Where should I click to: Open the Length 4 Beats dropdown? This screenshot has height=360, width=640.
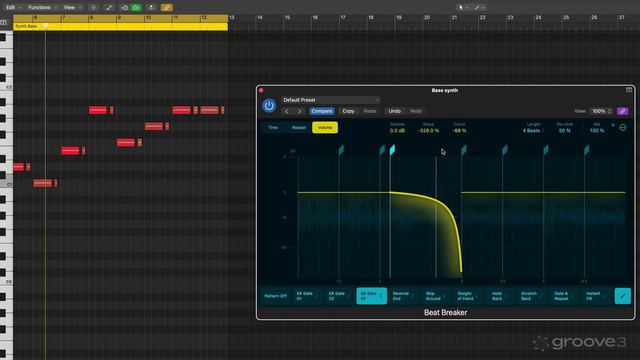(x=533, y=131)
